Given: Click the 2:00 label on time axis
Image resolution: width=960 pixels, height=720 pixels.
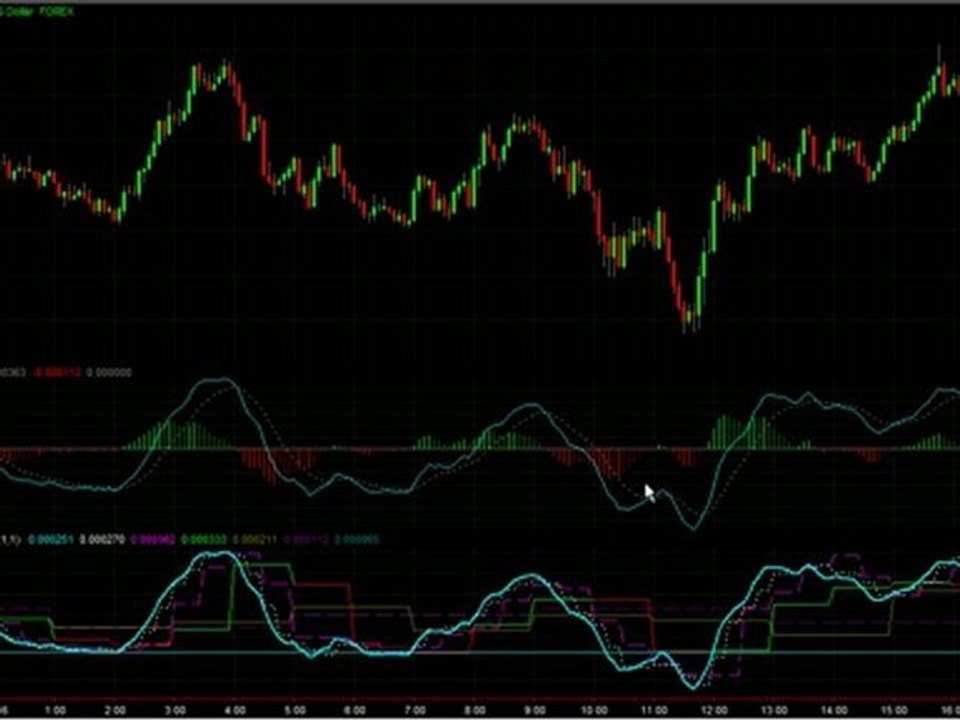Looking at the screenshot, I should click(x=116, y=710).
